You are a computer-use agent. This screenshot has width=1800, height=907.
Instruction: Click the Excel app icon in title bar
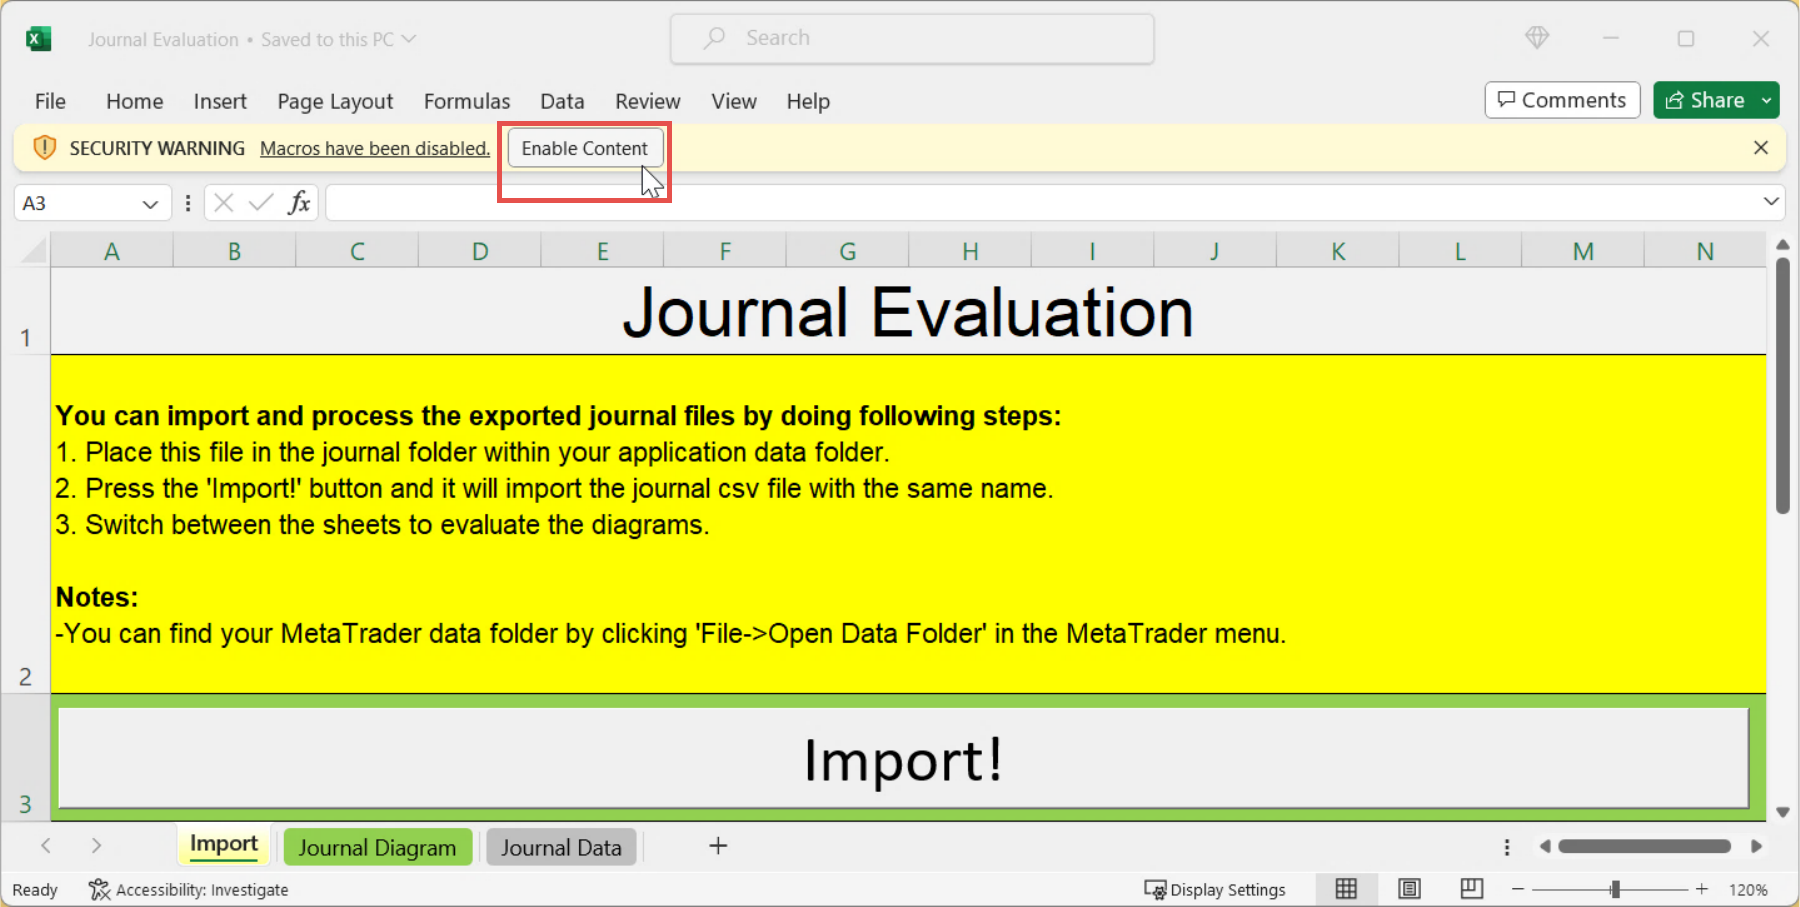(38, 39)
